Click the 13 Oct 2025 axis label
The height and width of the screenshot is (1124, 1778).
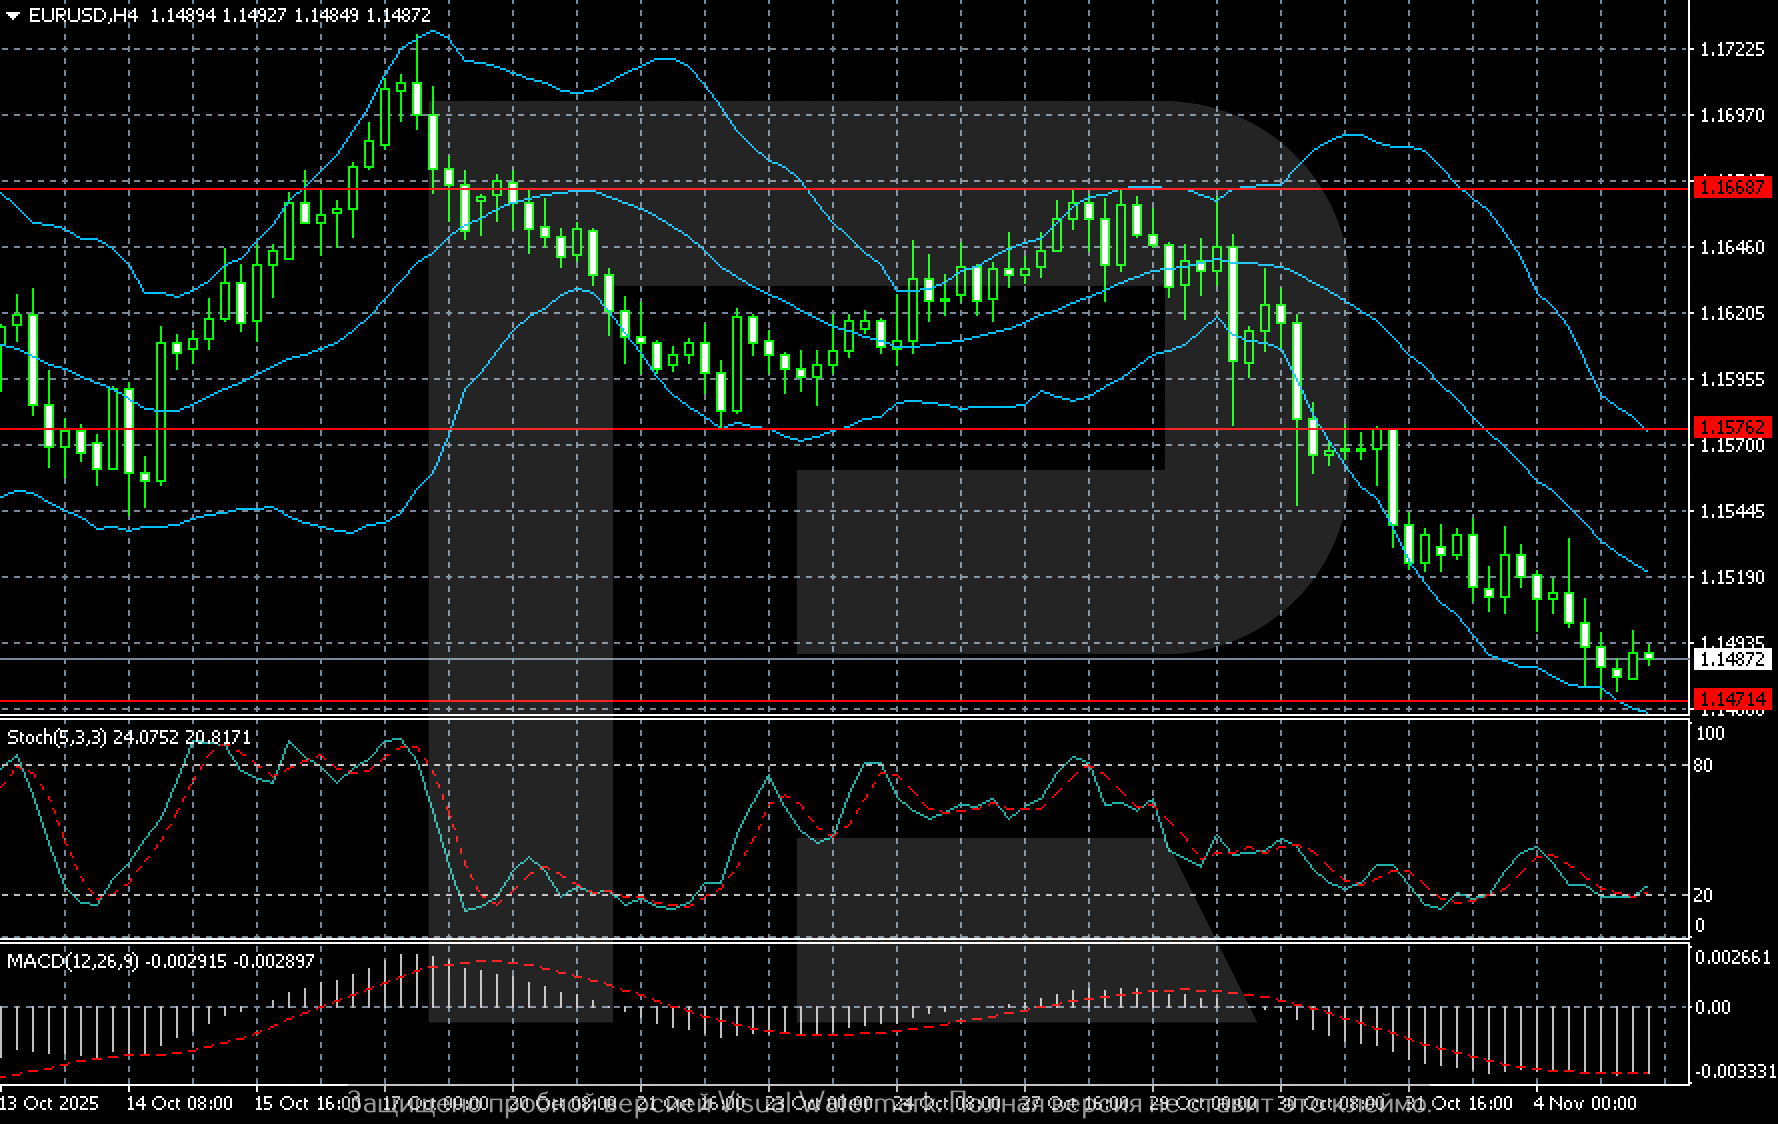(x=50, y=1104)
